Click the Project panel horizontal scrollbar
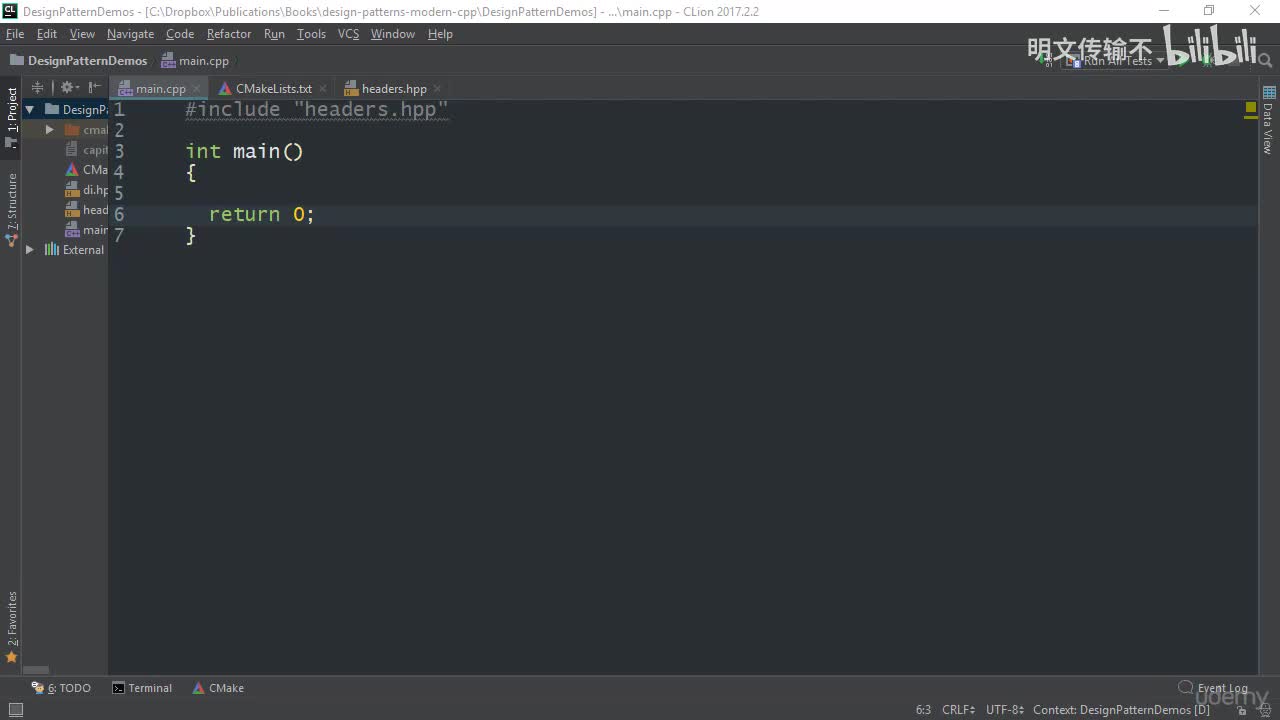The width and height of the screenshot is (1280, 720). point(36,670)
